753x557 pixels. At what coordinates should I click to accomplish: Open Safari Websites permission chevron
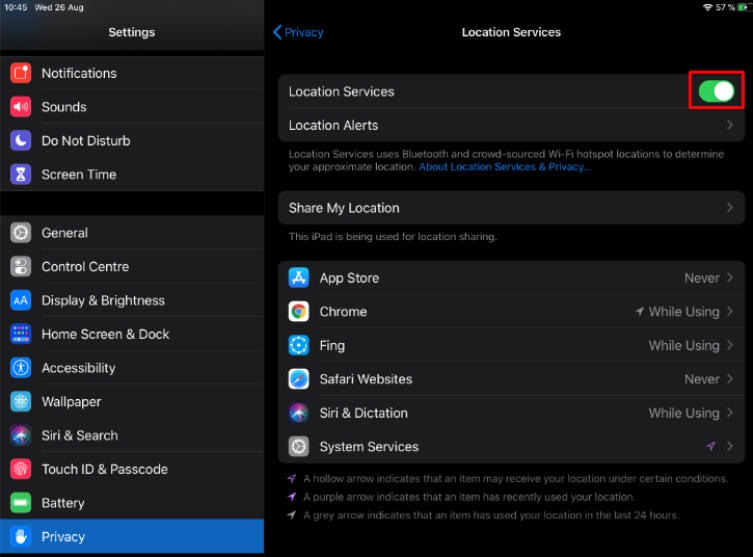tap(730, 379)
